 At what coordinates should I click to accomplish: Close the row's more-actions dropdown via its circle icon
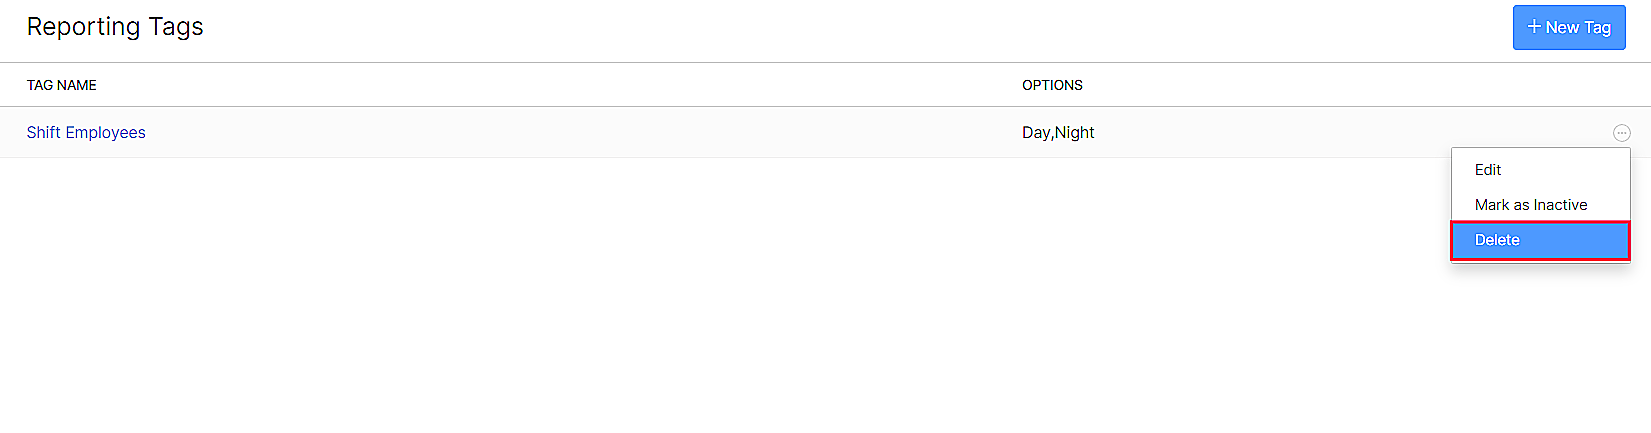1621,133
